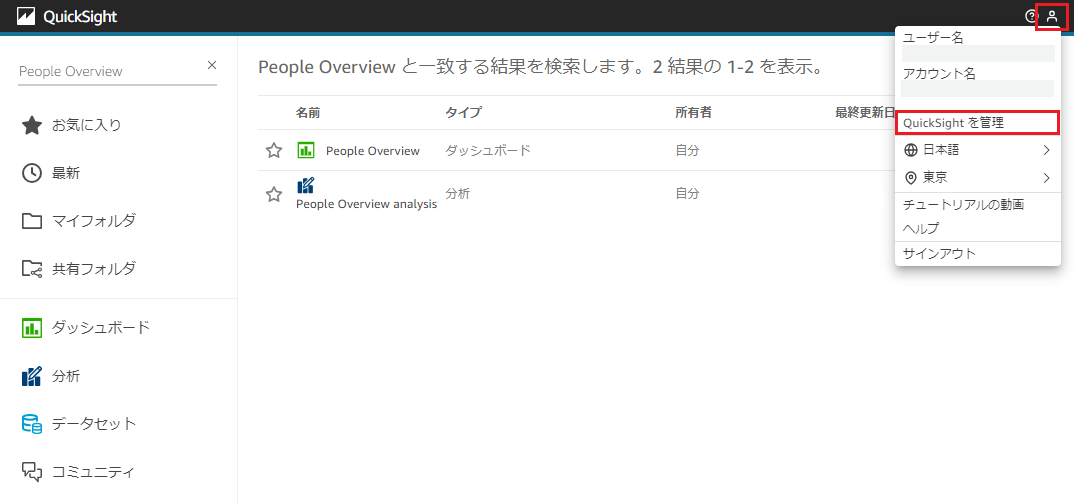1074x503 pixels.
Task: Click the dataset database icon in sidebar
Action: (32, 424)
